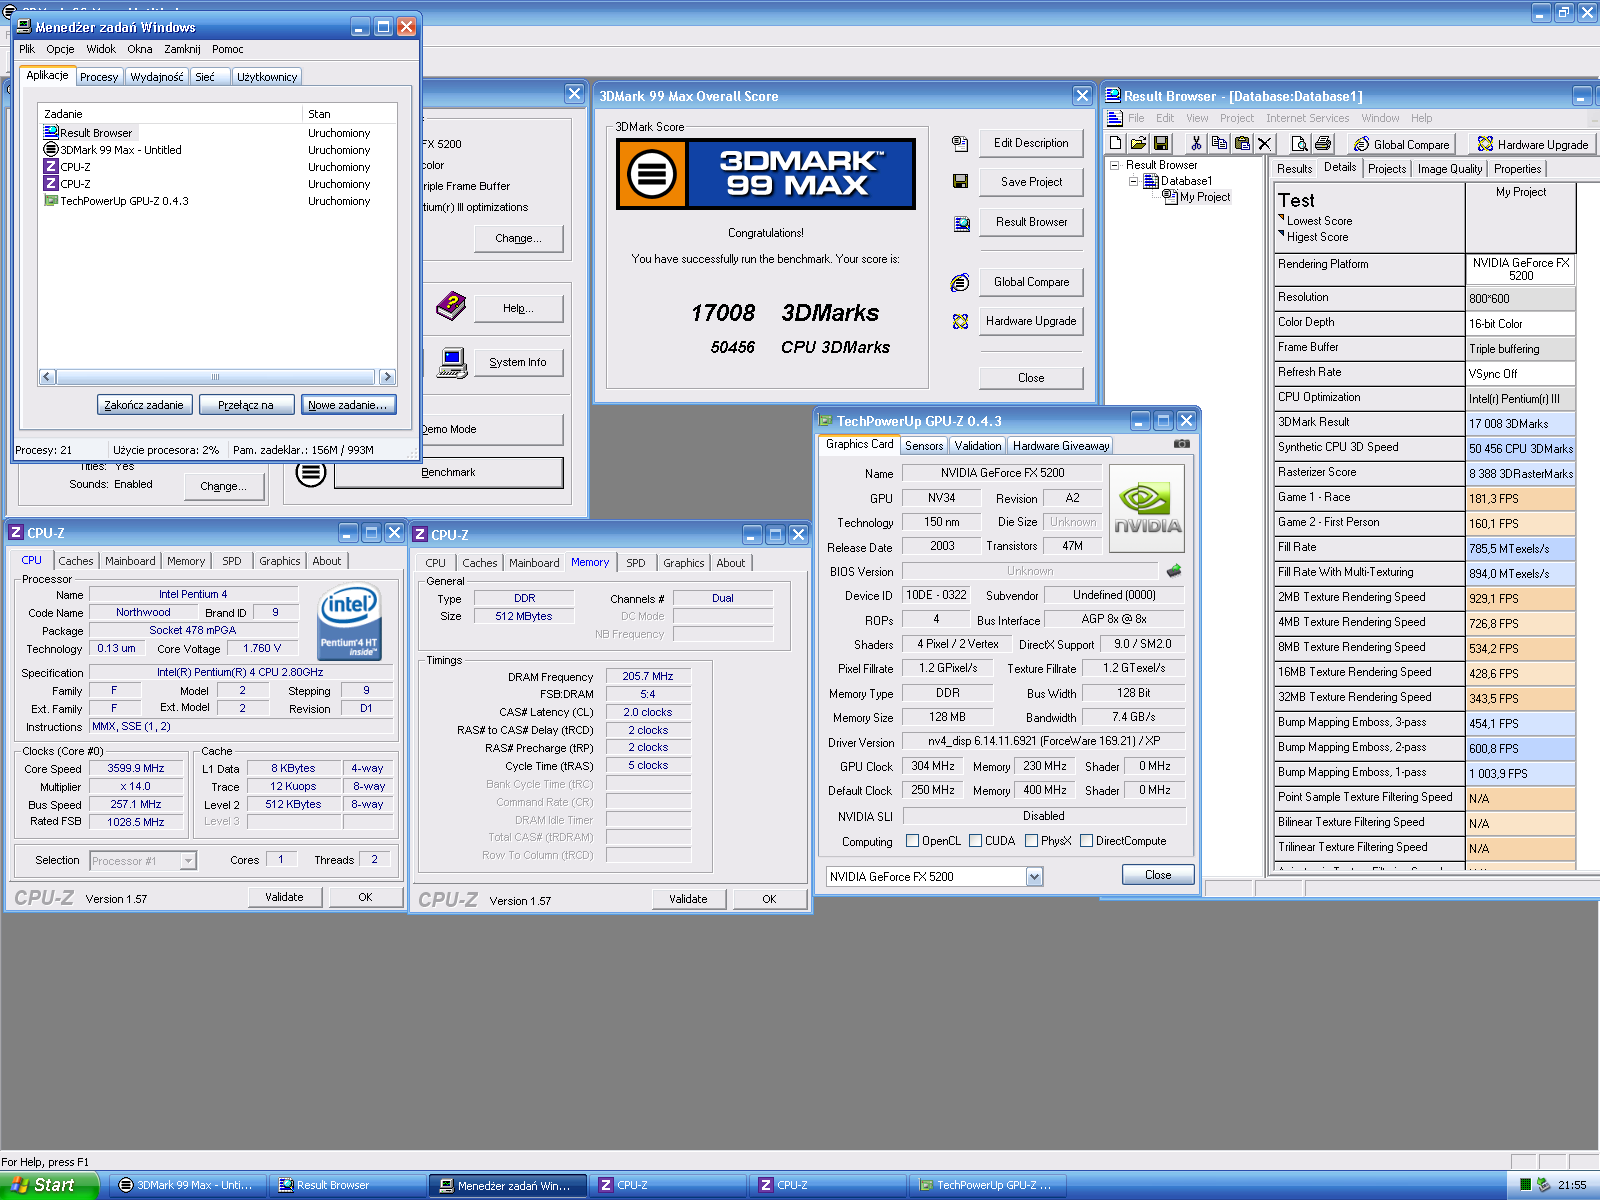Click the horizontal scrollbar in Task Manager list
Image resolution: width=1600 pixels, height=1200 pixels.
(x=216, y=377)
